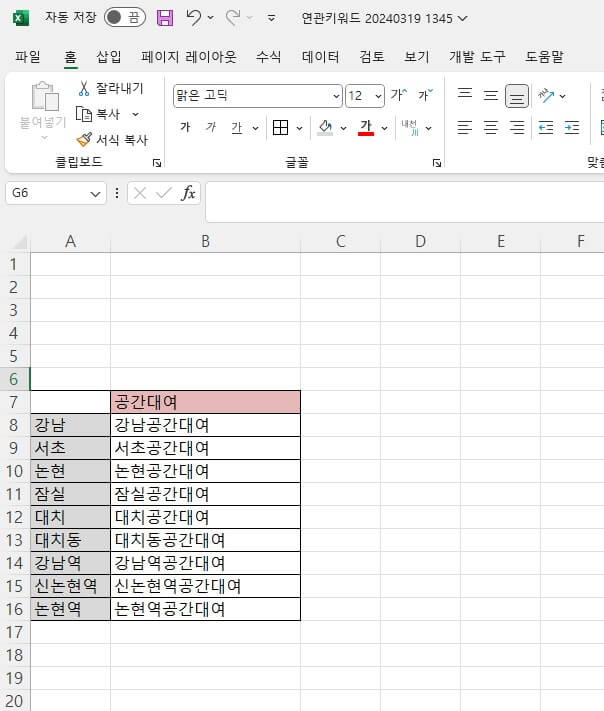The width and height of the screenshot is (604, 711).
Task: Click 복사 to copy
Action: point(98,114)
